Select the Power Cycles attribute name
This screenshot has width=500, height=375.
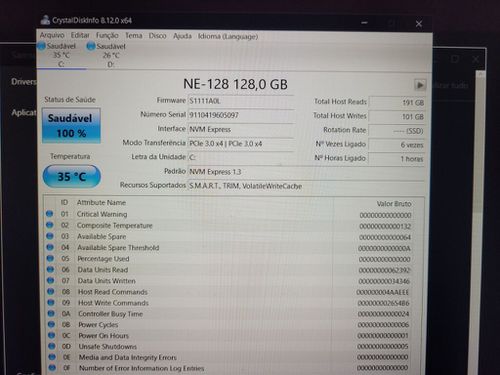pyautogui.click(x=98, y=325)
